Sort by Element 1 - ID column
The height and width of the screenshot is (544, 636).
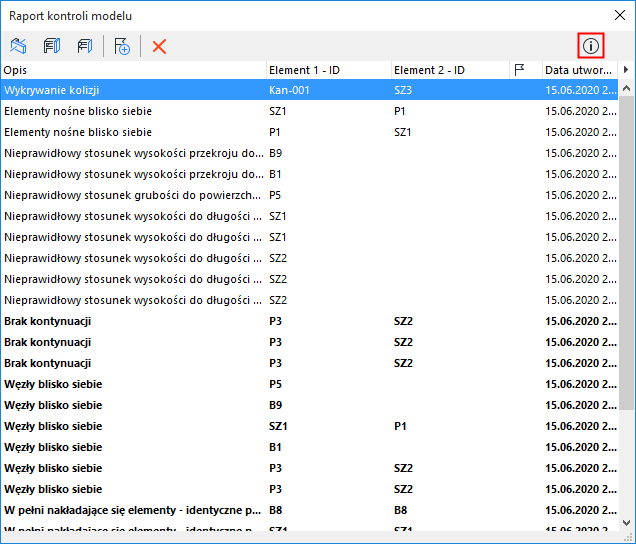329,70
